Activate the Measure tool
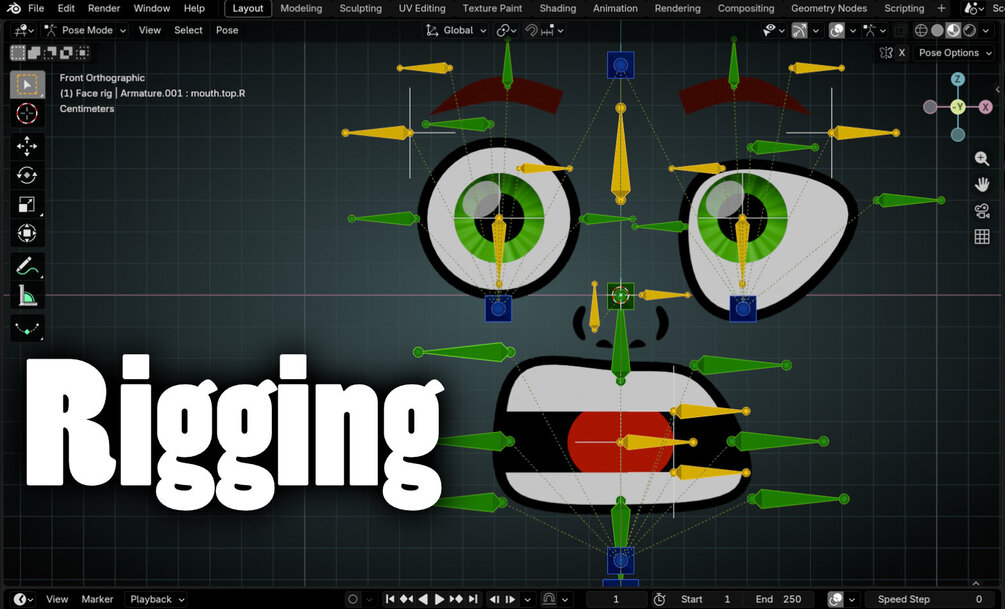 pos(27,296)
